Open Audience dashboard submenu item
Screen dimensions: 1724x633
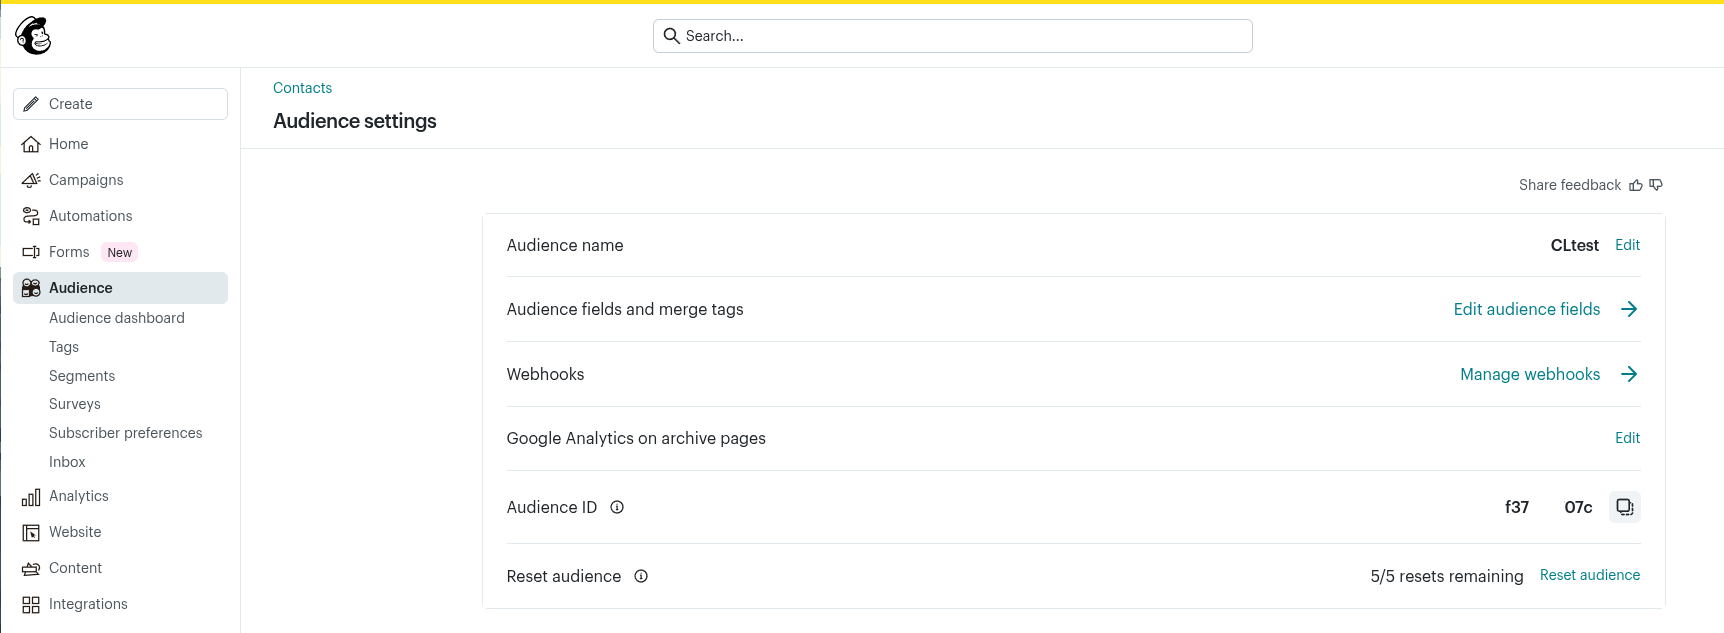point(117,318)
